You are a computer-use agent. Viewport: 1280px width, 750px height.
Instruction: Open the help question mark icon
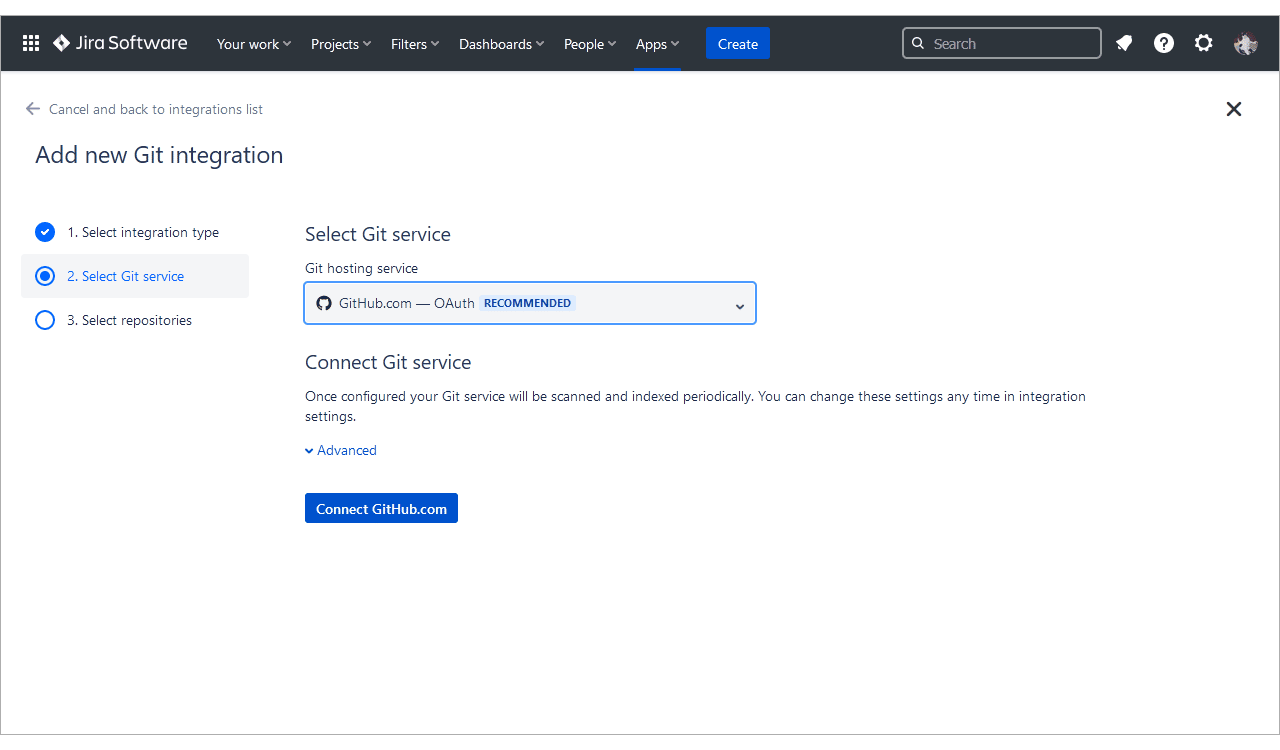pos(1164,44)
